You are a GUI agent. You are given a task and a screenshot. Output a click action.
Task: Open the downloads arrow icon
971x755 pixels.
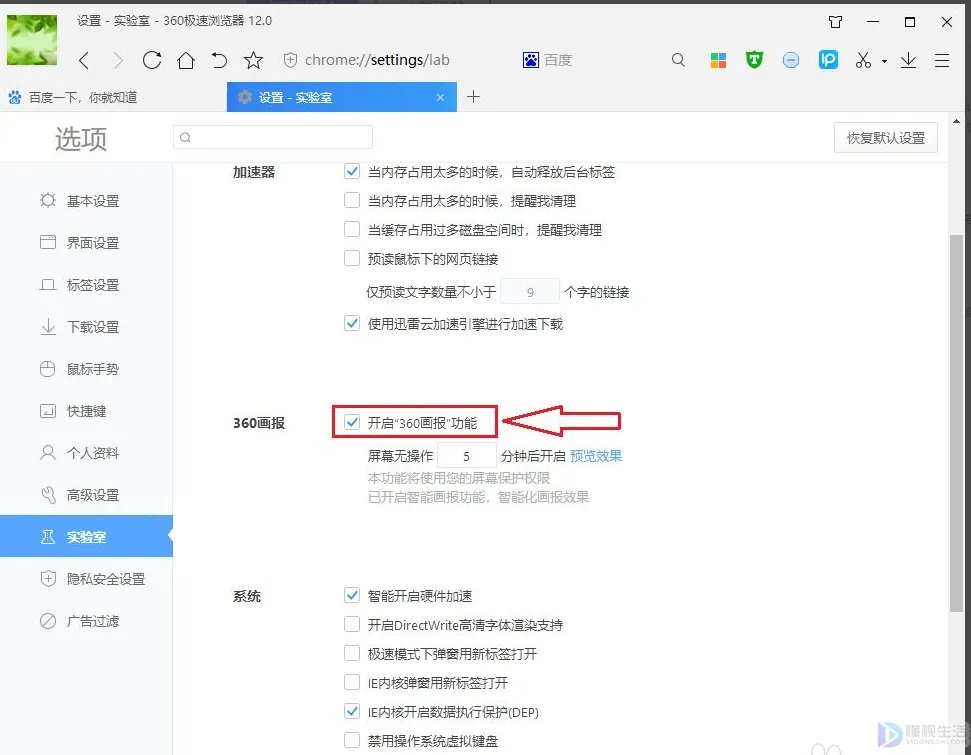(908, 60)
